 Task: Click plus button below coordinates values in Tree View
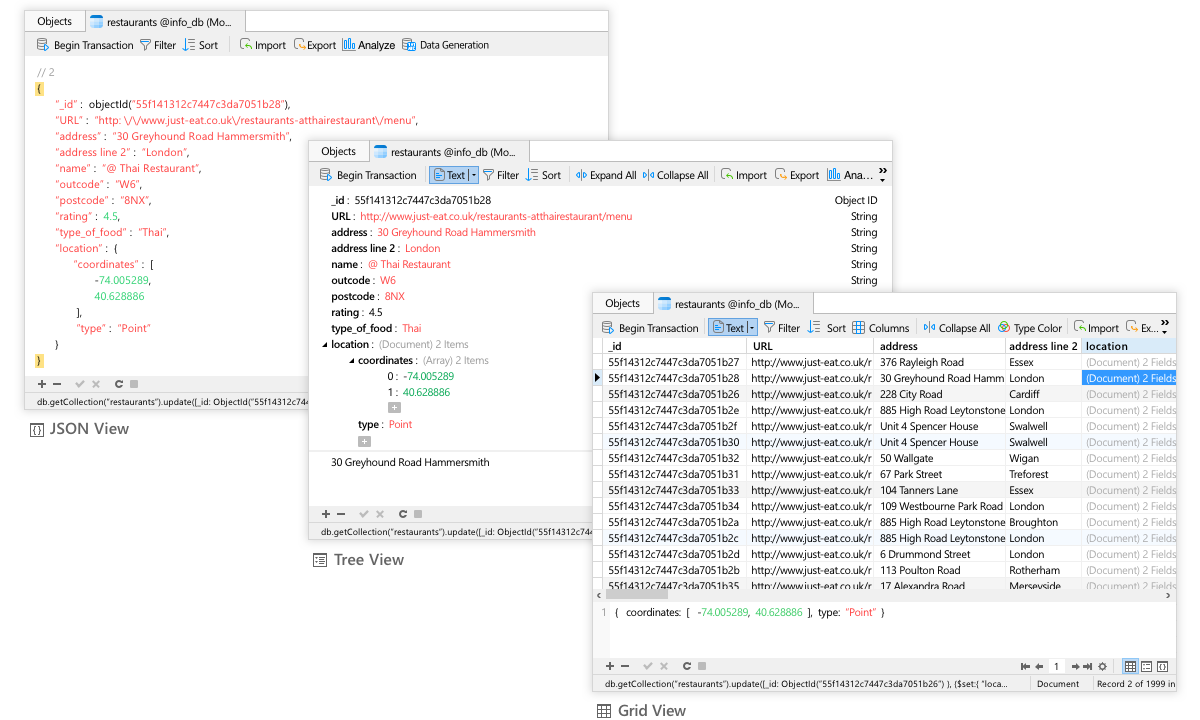pyautogui.click(x=394, y=408)
